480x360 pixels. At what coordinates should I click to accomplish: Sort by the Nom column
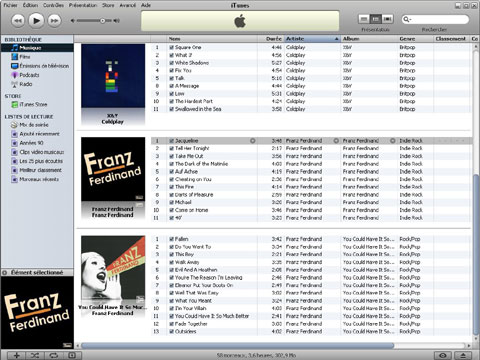coord(212,39)
